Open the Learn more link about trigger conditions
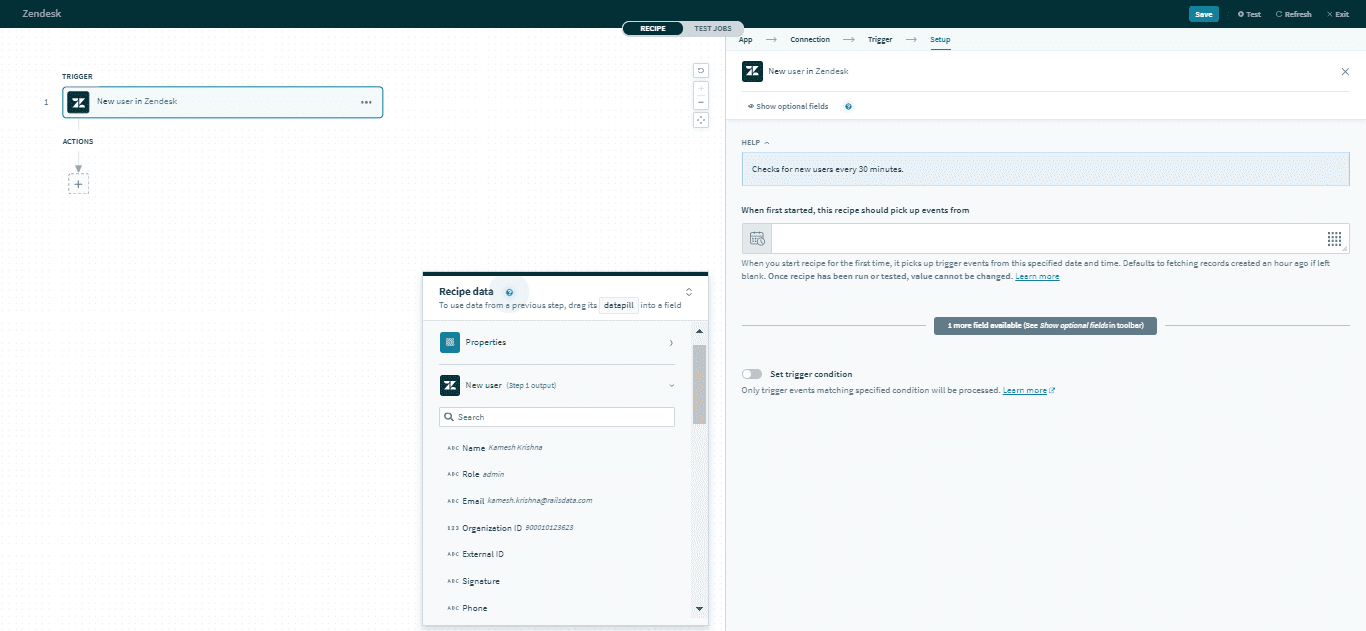Screen dimensions: 1366x631 tap(1025, 389)
